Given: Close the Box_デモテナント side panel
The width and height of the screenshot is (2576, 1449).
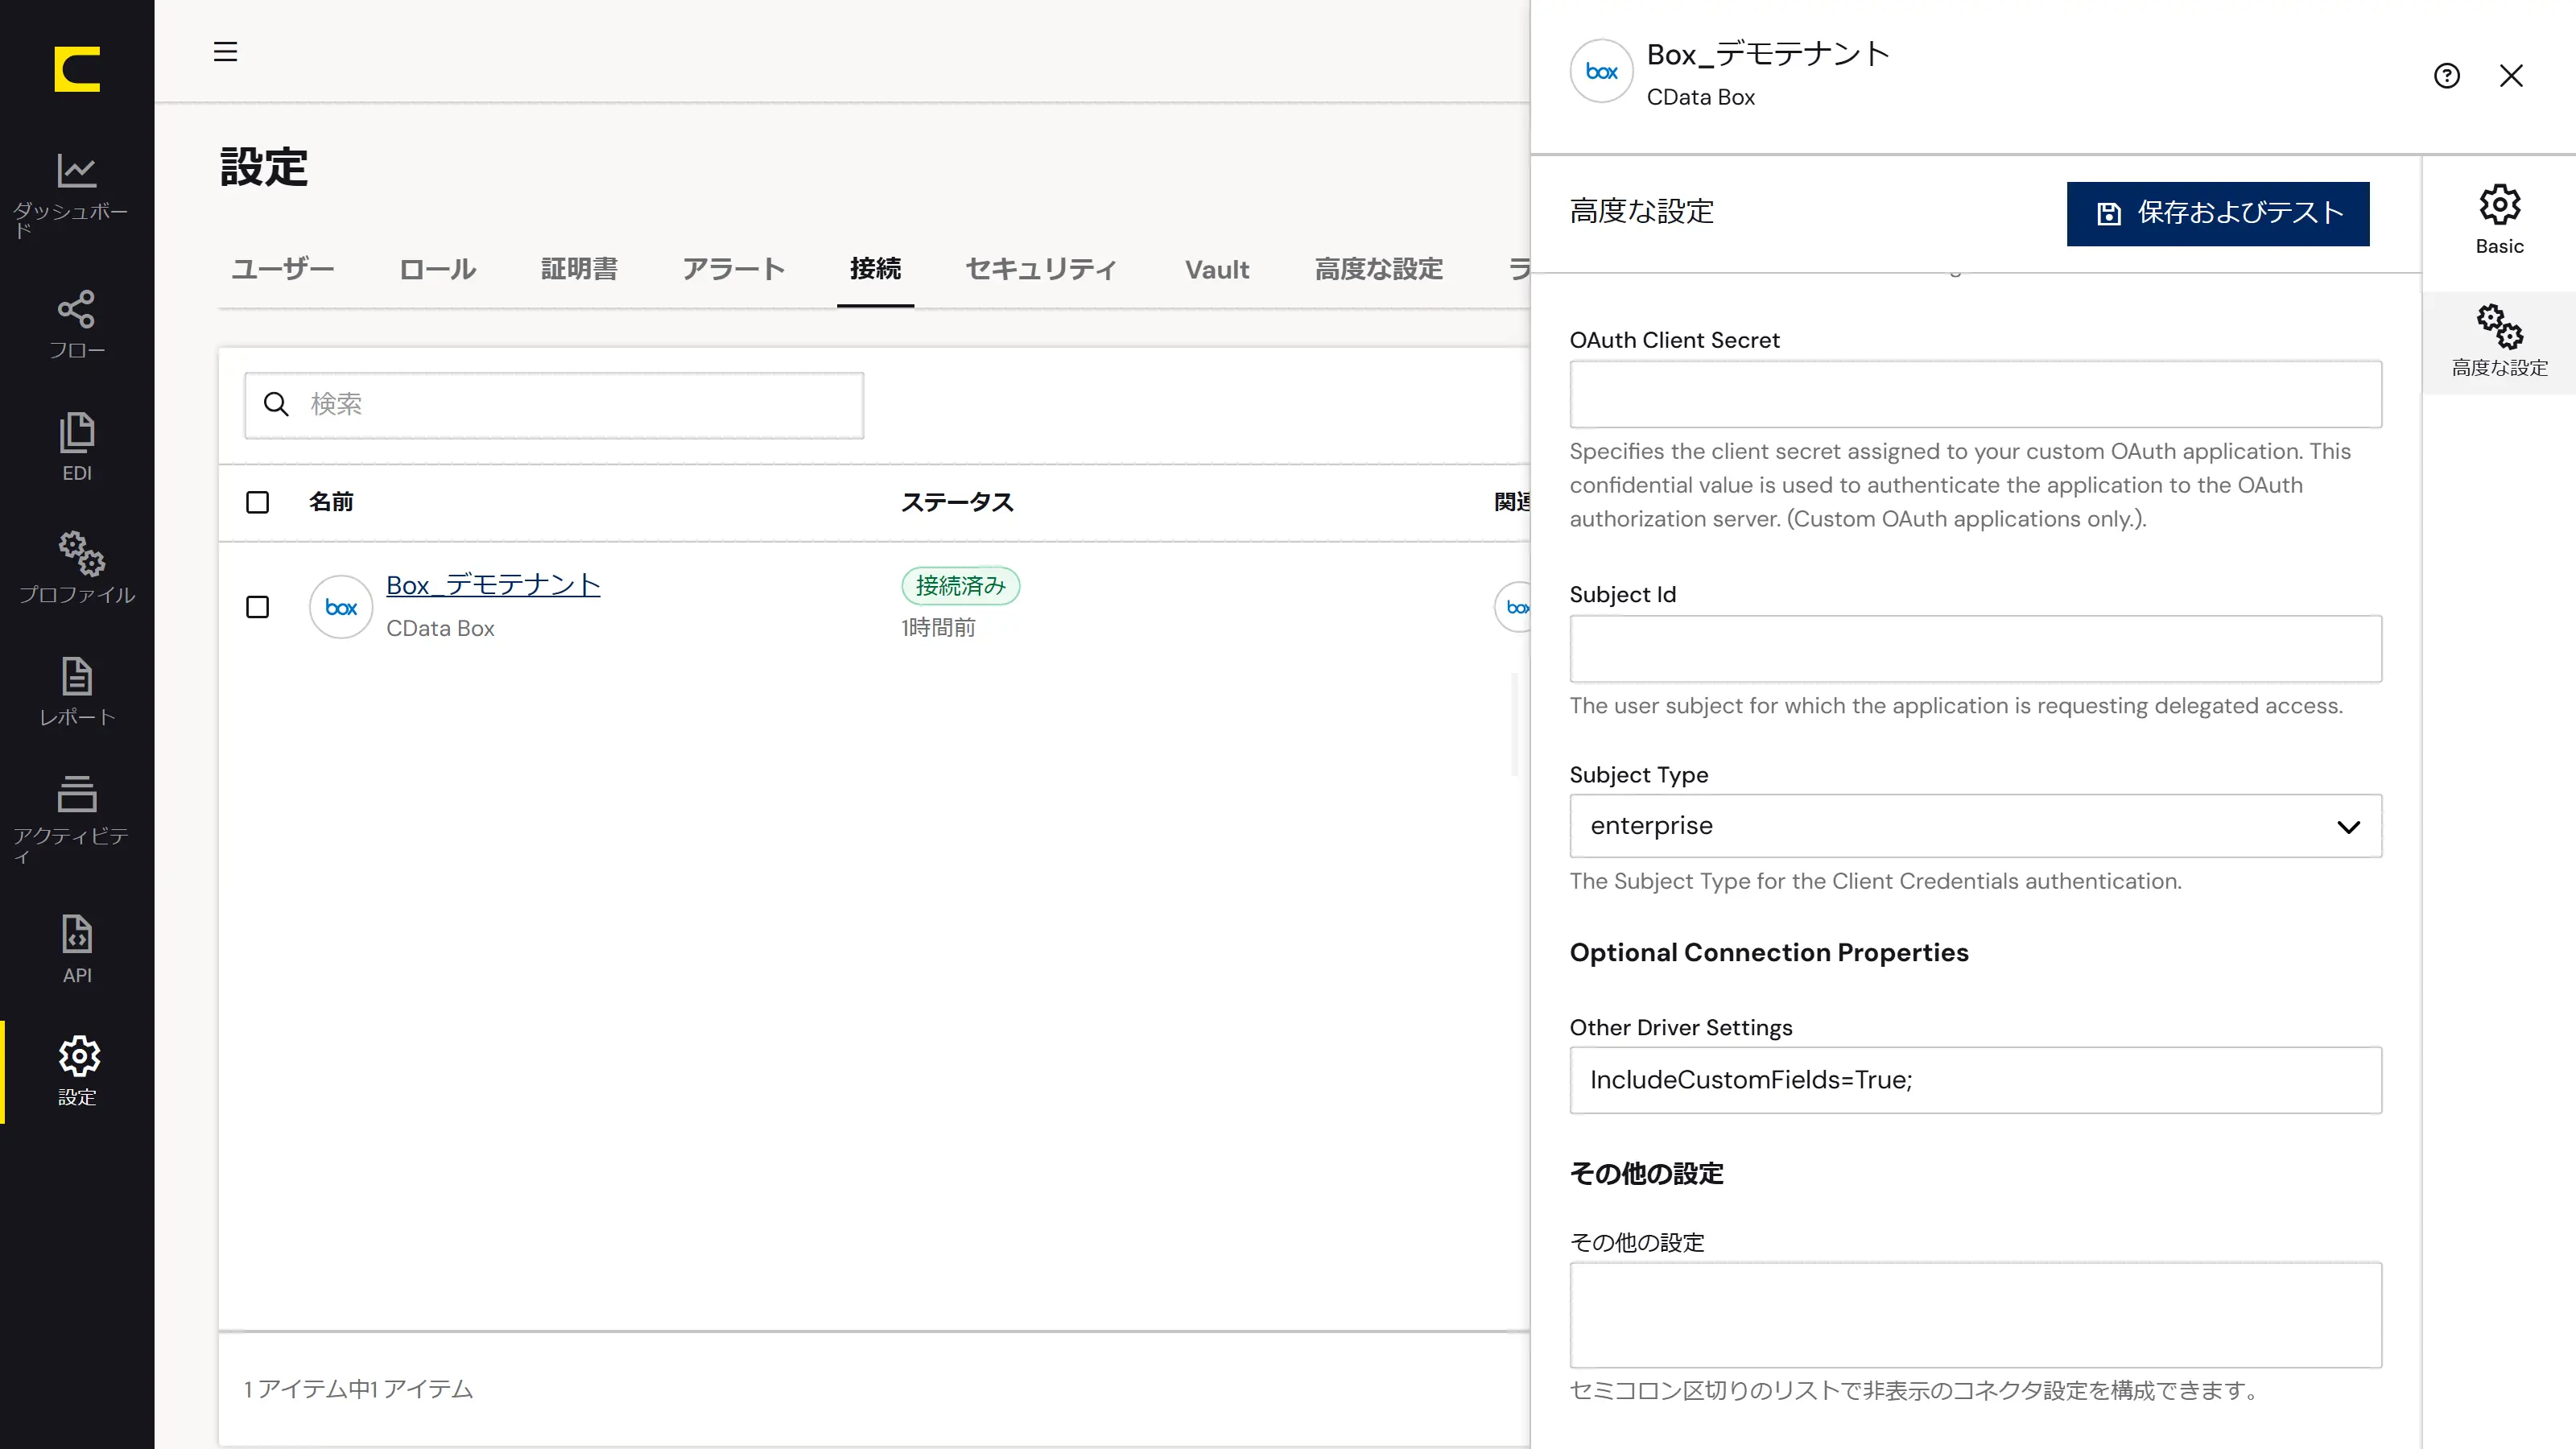Looking at the screenshot, I should point(2511,76).
